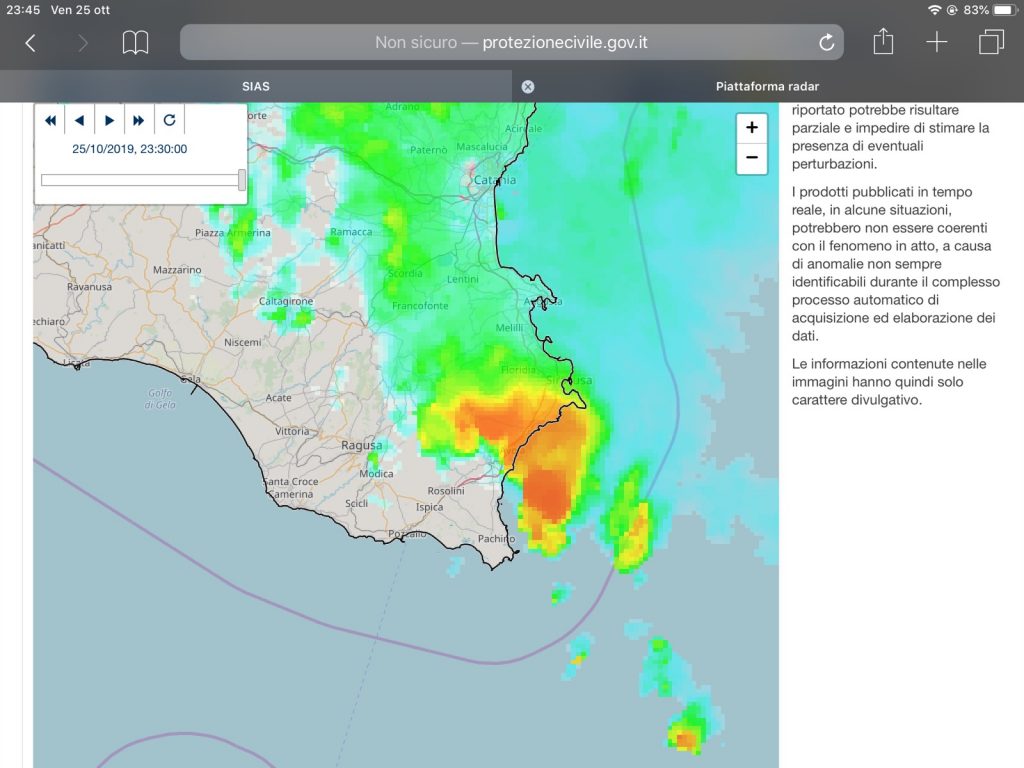Open the Share sheet icon

(x=882, y=42)
